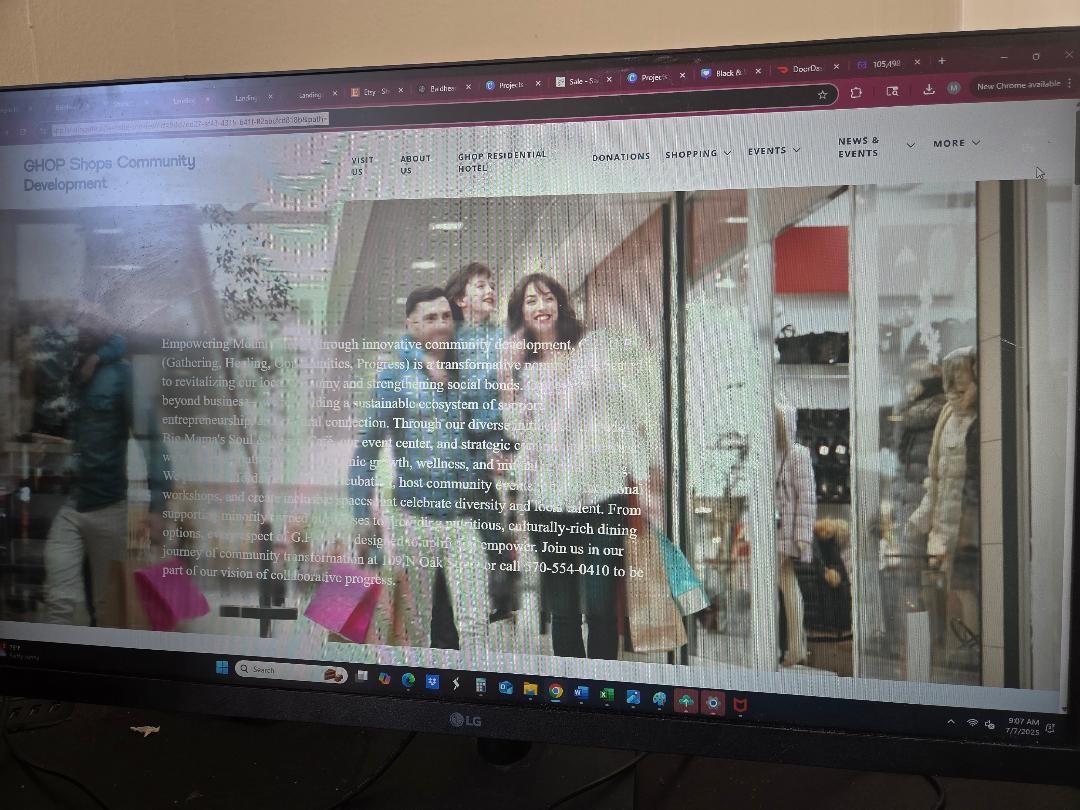The width and height of the screenshot is (1080, 810).
Task: Open the lightning-shaped app icon on taskbar
Action: tap(456, 683)
